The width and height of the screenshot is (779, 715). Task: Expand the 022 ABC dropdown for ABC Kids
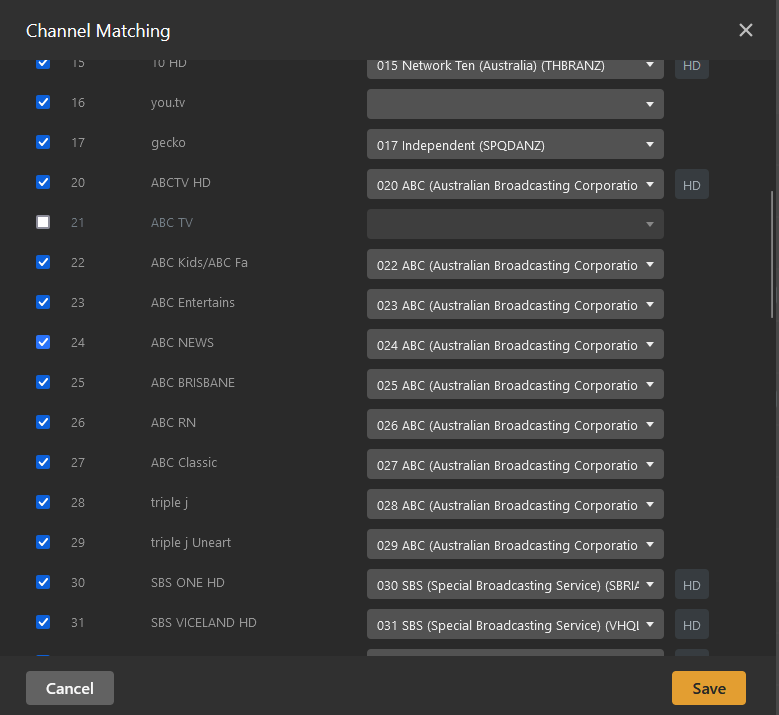515,264
